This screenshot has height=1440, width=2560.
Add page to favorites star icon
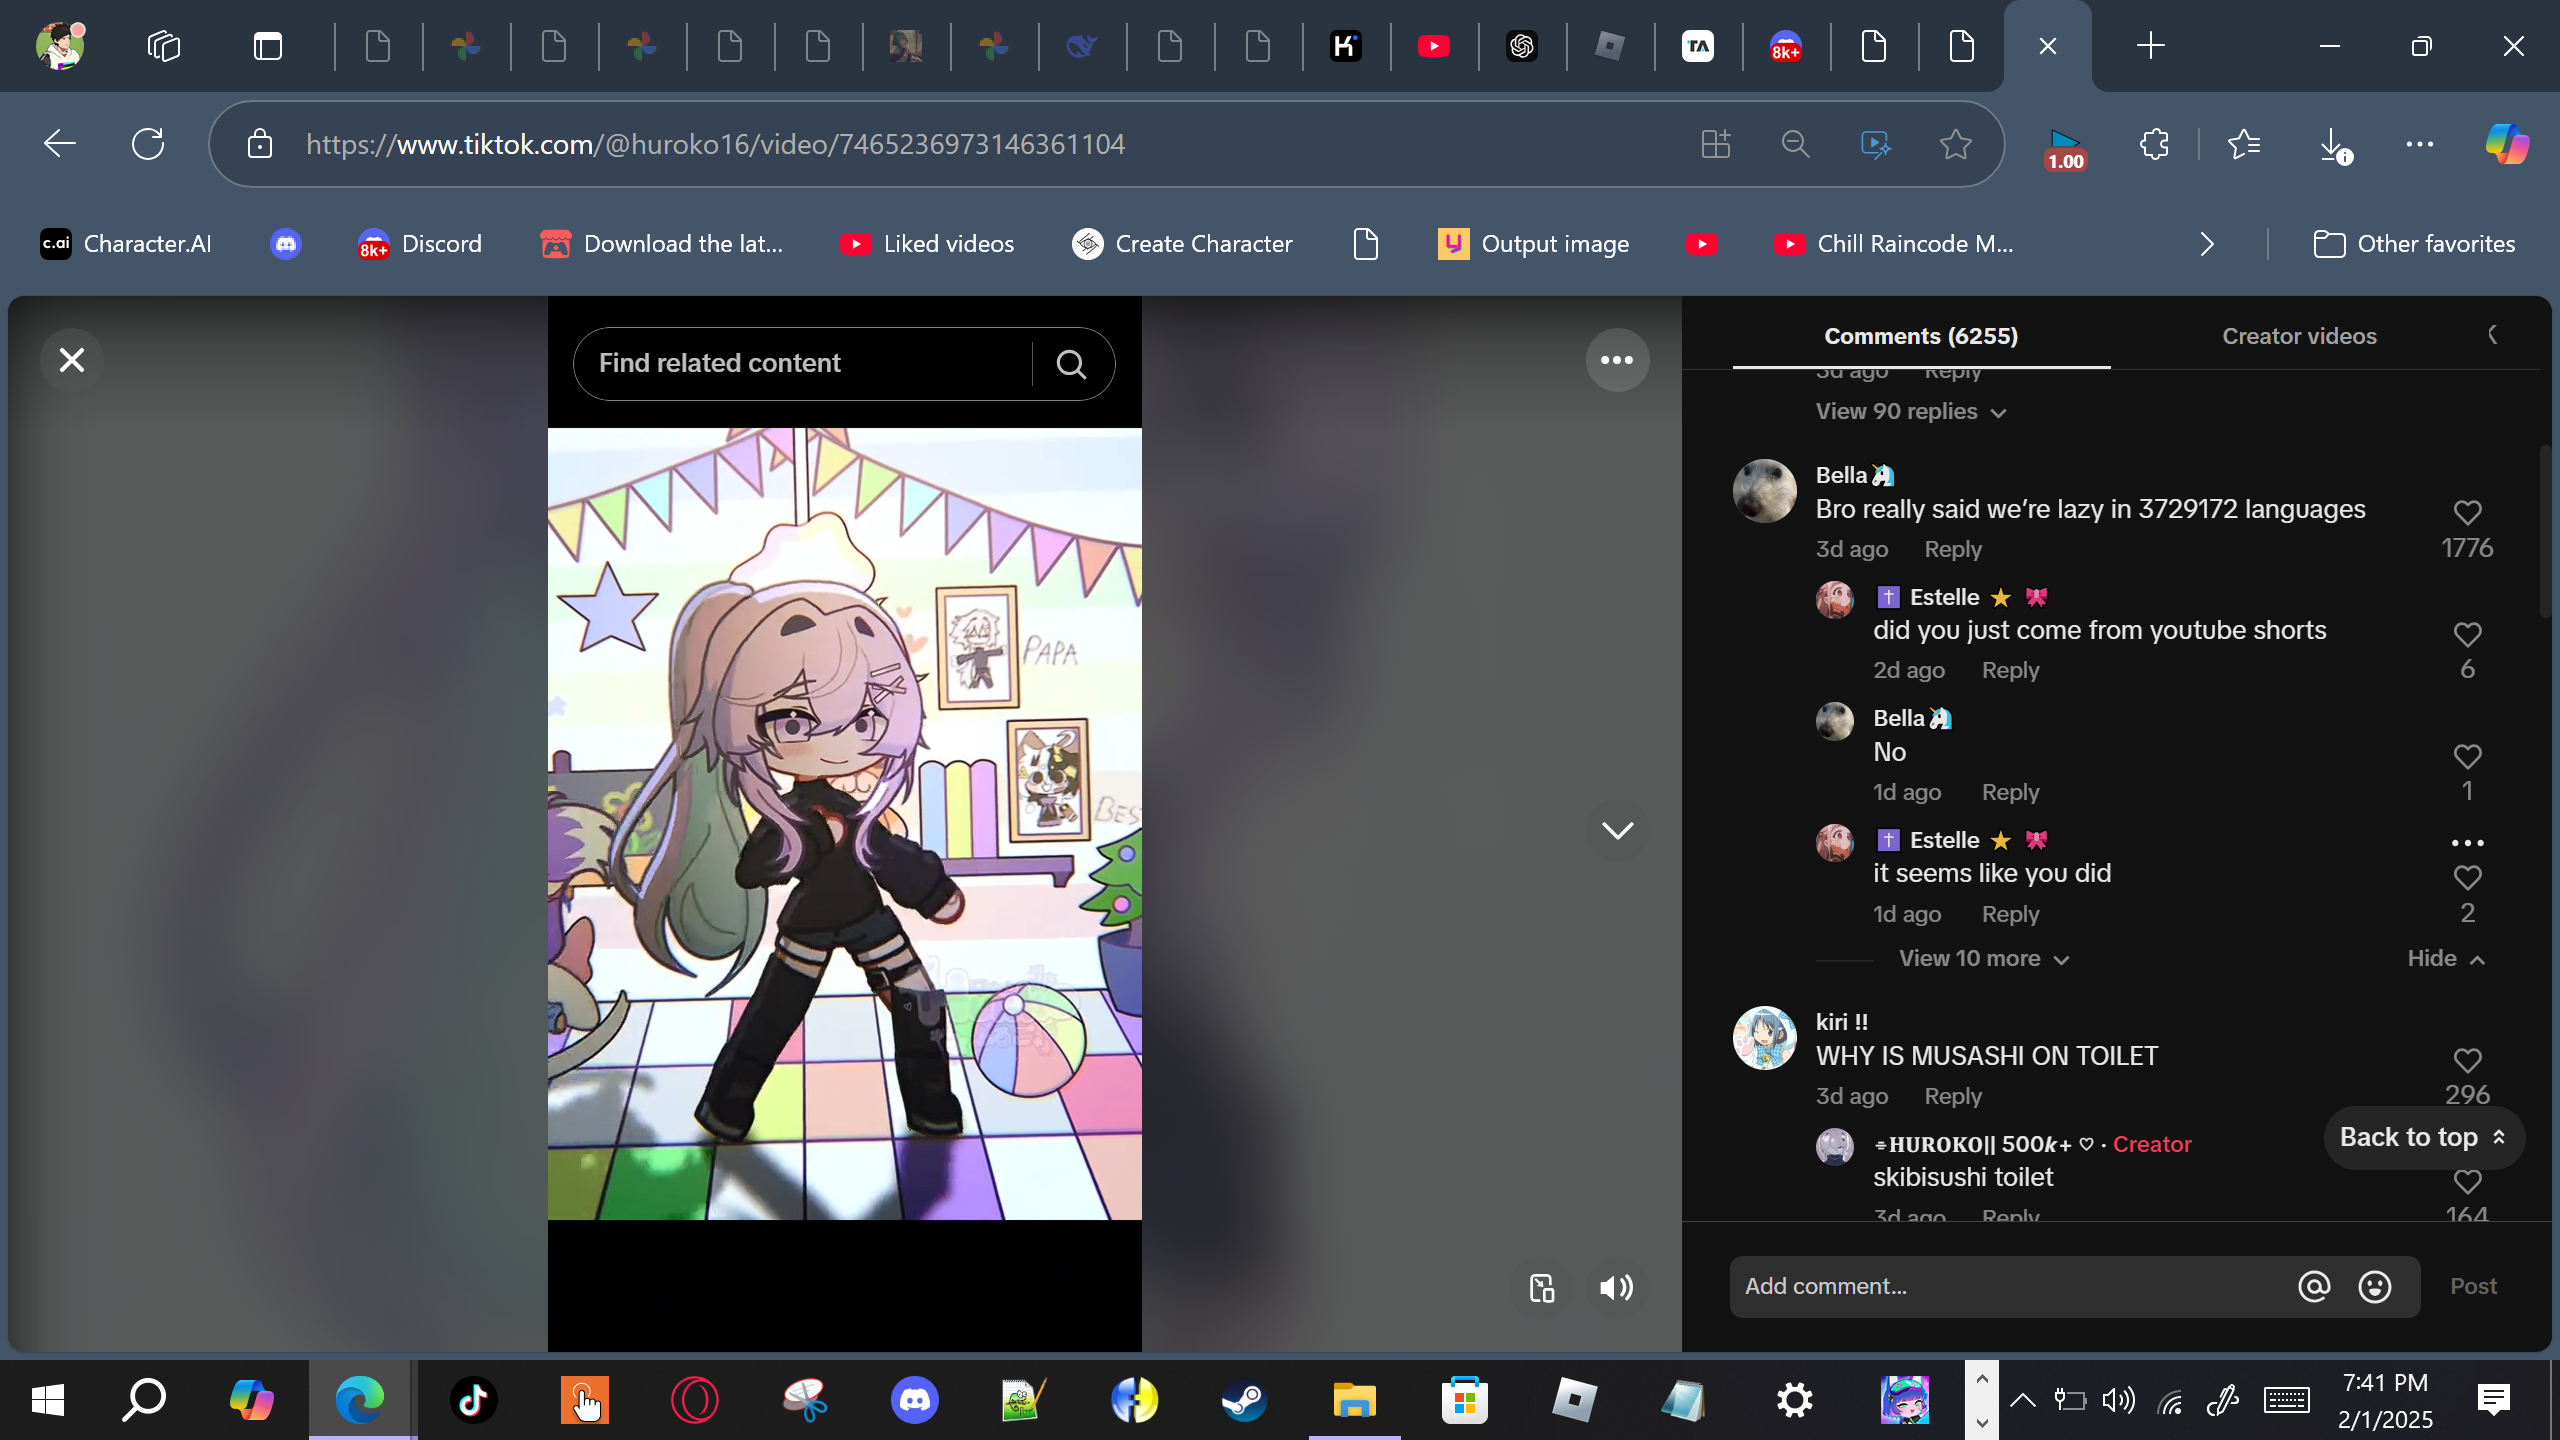click(1955, 144)
